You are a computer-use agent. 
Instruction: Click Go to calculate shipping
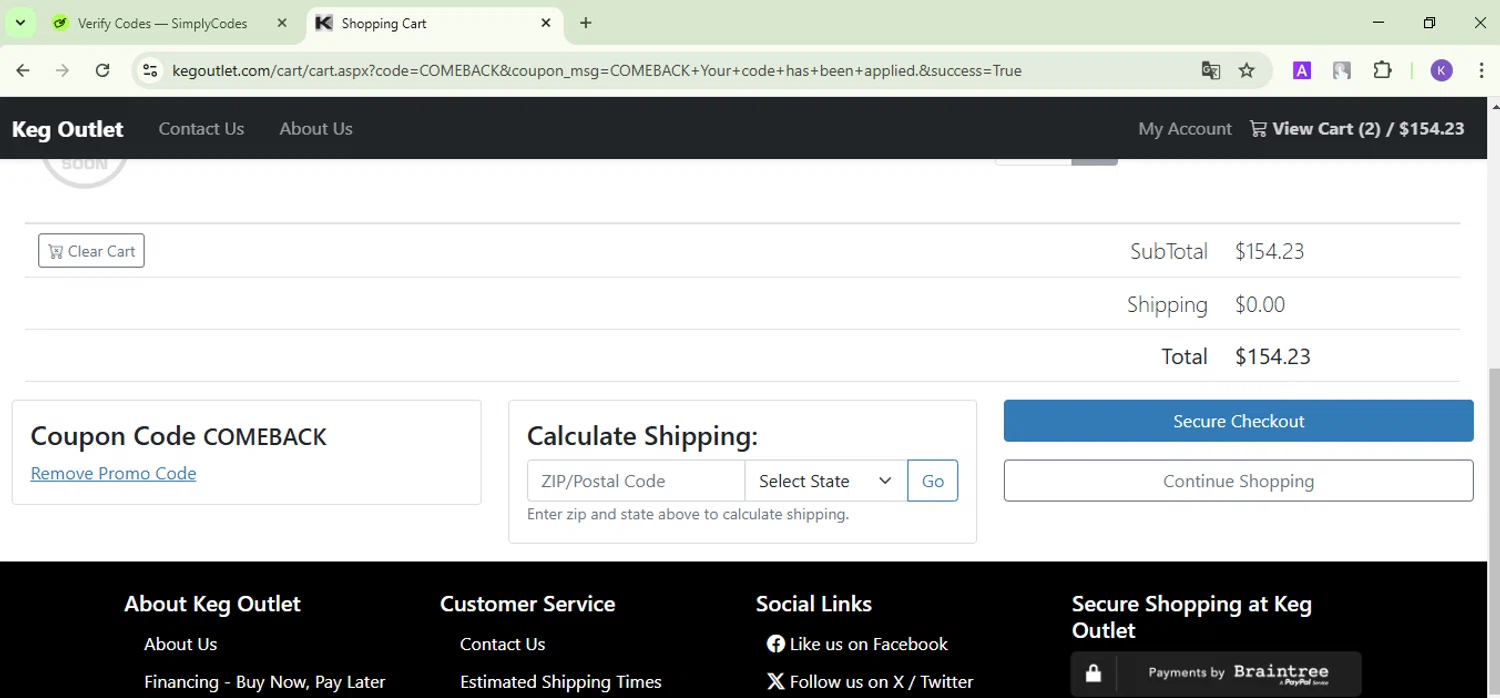point(933,481)
